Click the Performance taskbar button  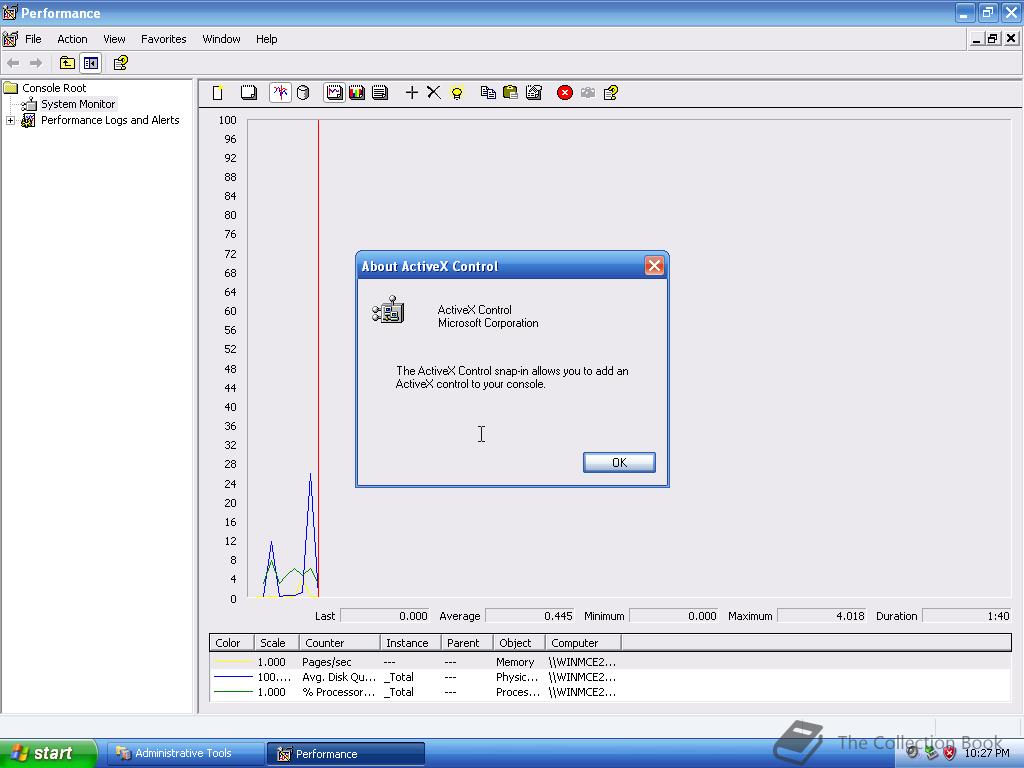pyautogui.click(x=346, y=754)
